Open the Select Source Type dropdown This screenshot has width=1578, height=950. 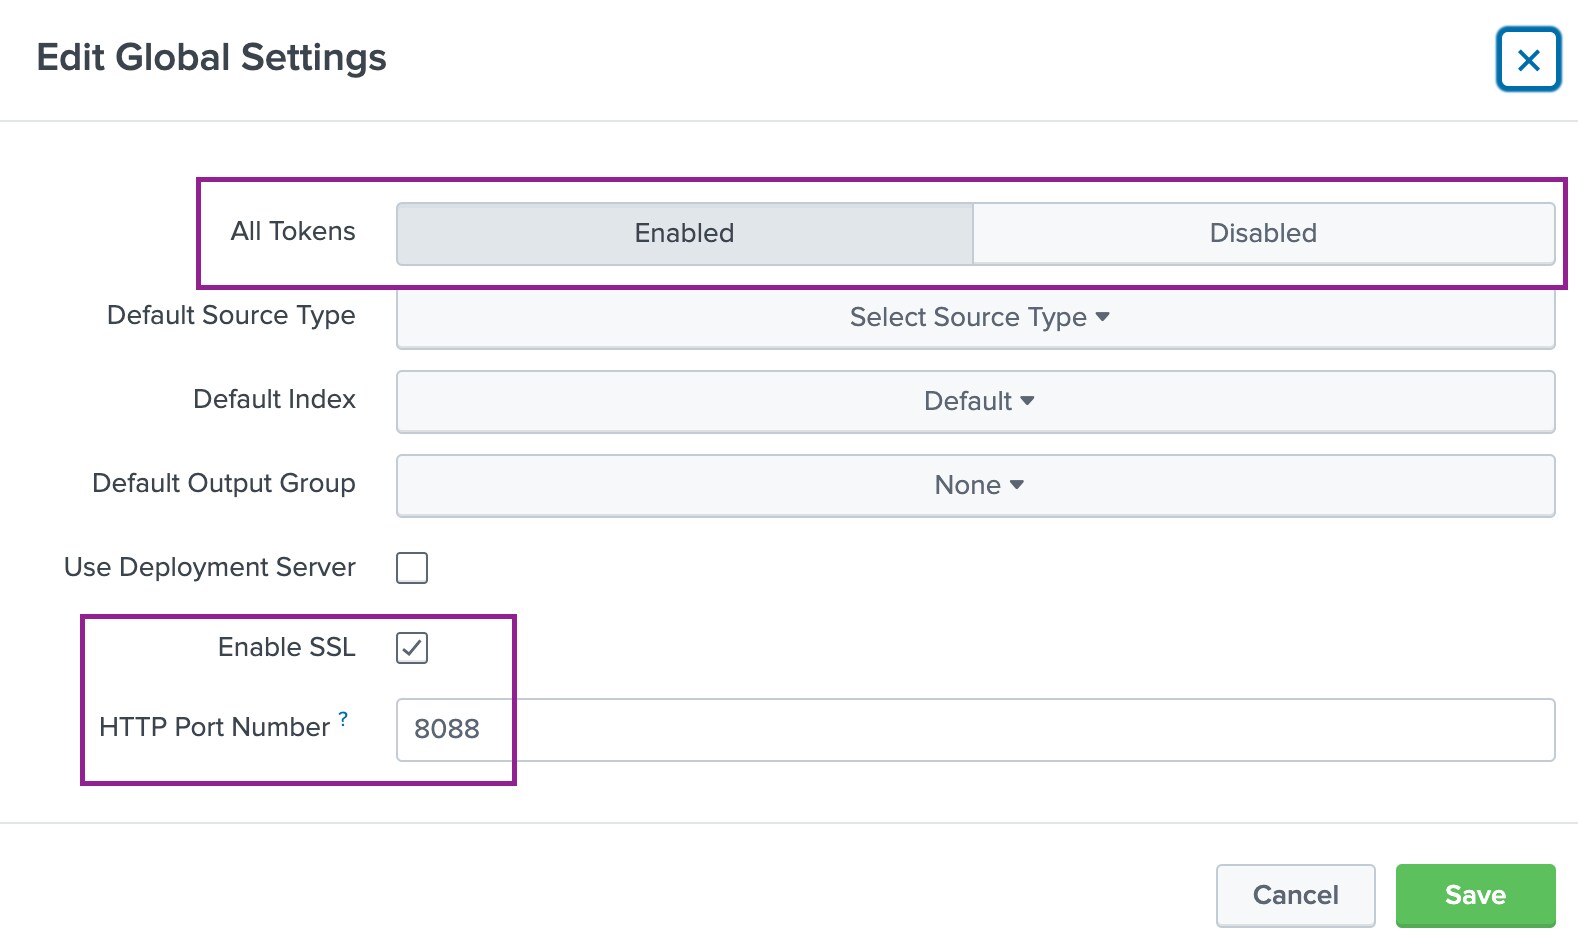[x=976, y=317]
